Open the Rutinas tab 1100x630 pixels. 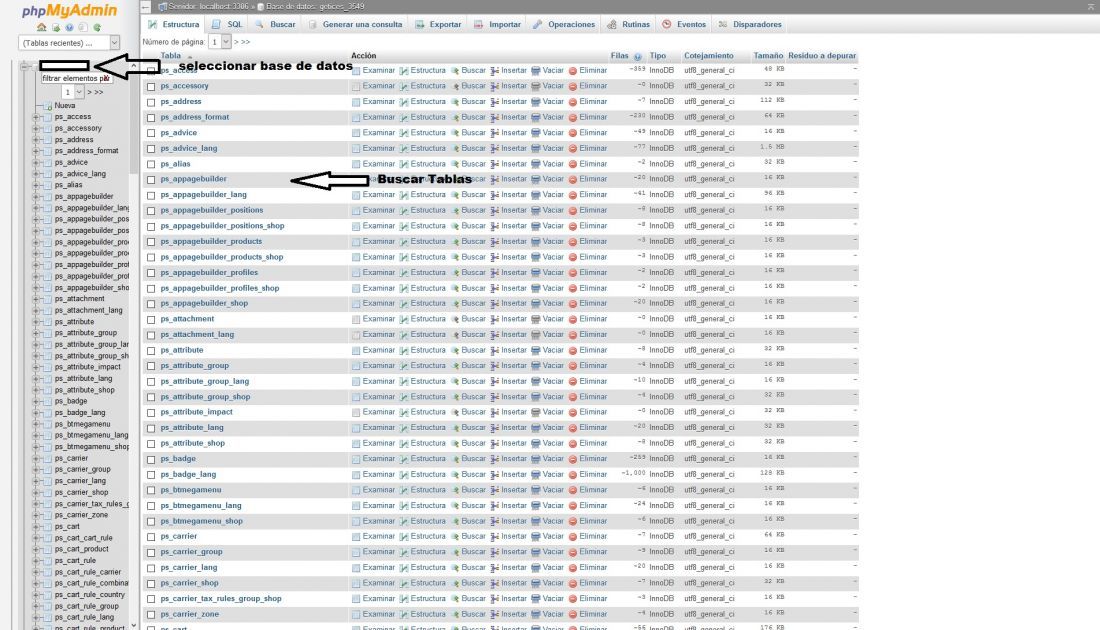(x=629, y=25)
